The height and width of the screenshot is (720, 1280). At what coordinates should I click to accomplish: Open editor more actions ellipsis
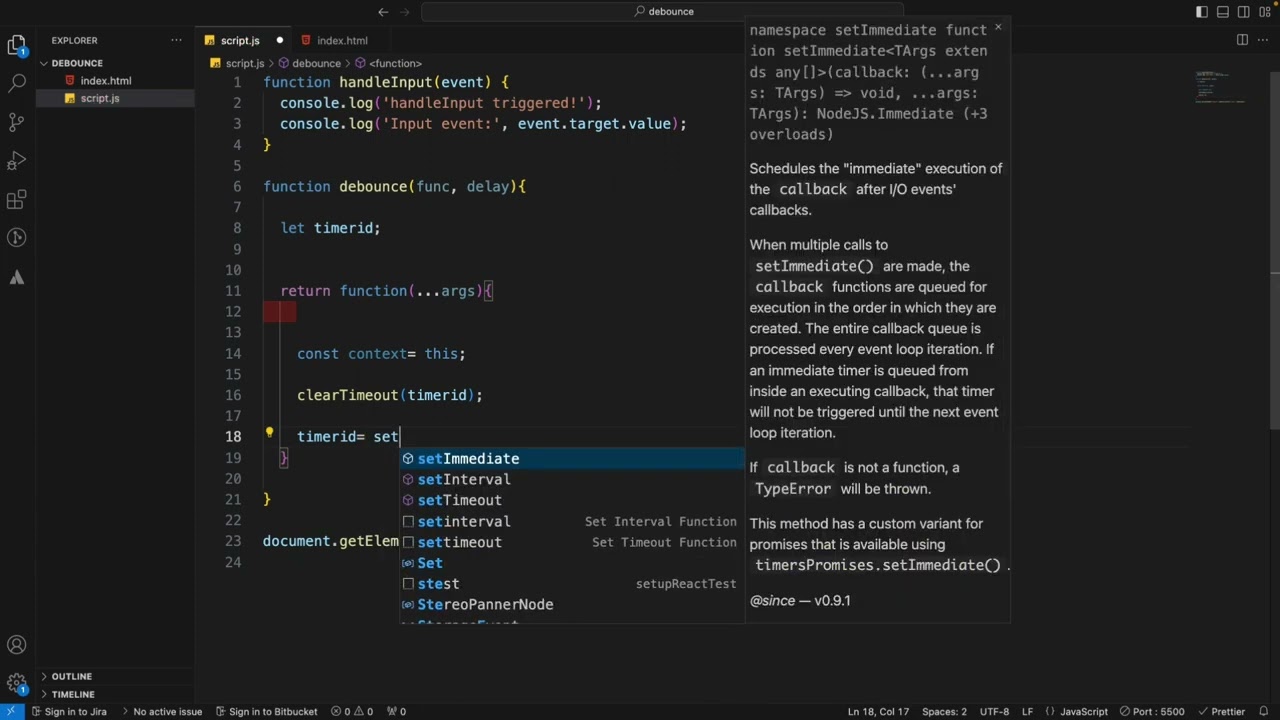tap(1263, 40)
